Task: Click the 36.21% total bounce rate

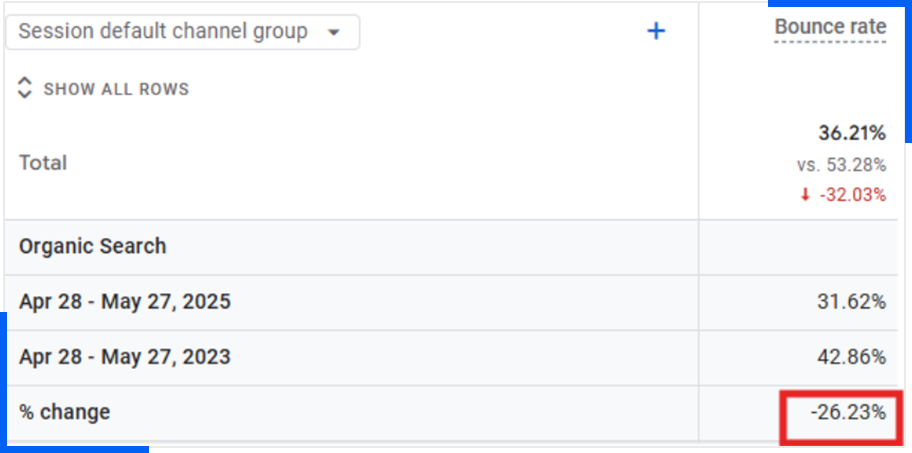Action: (x=852, y=134)
